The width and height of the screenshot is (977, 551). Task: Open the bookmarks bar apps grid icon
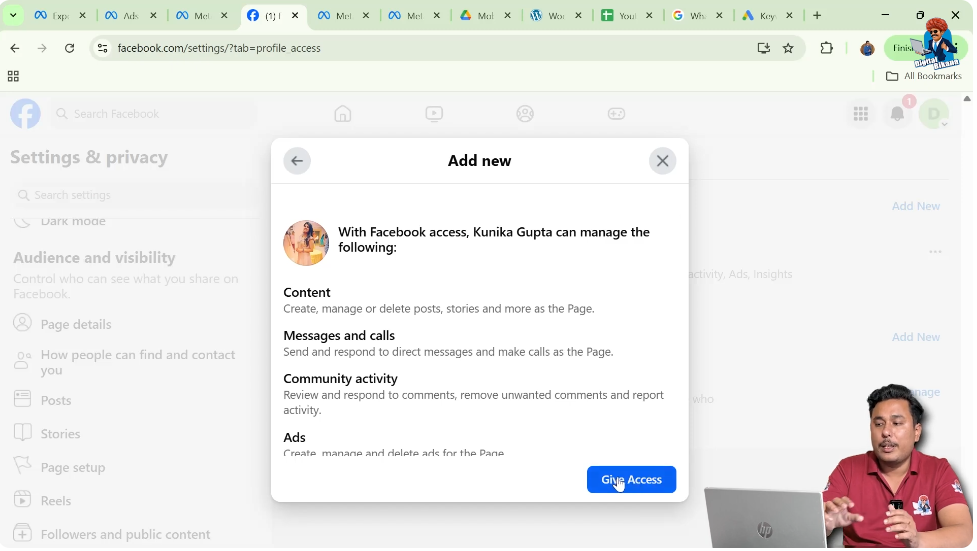point(13,77)
